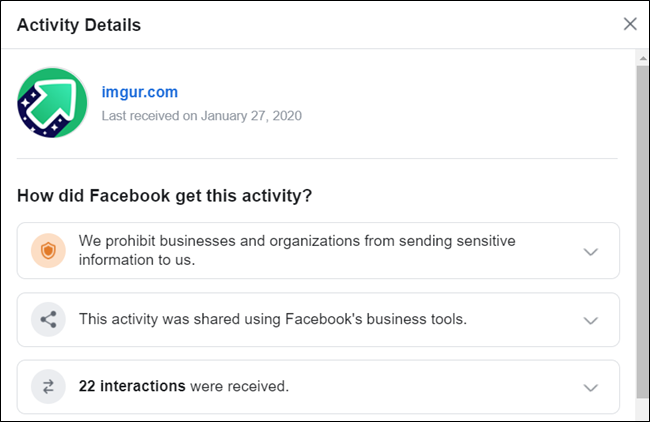The height and width of the screenshot is (422, 650).
Task: Click the interactions arrows icon
Action: pyautogui.click(x=48, y=387)
